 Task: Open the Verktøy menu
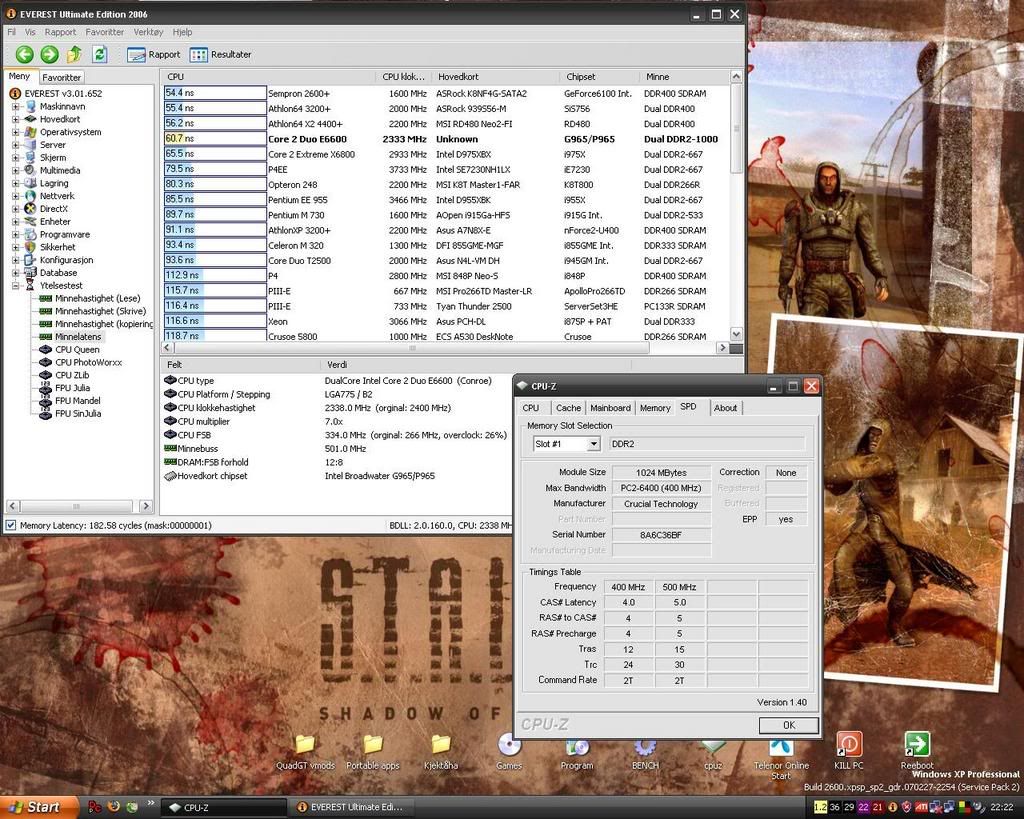pyautogui.click(x=148, y=32)
